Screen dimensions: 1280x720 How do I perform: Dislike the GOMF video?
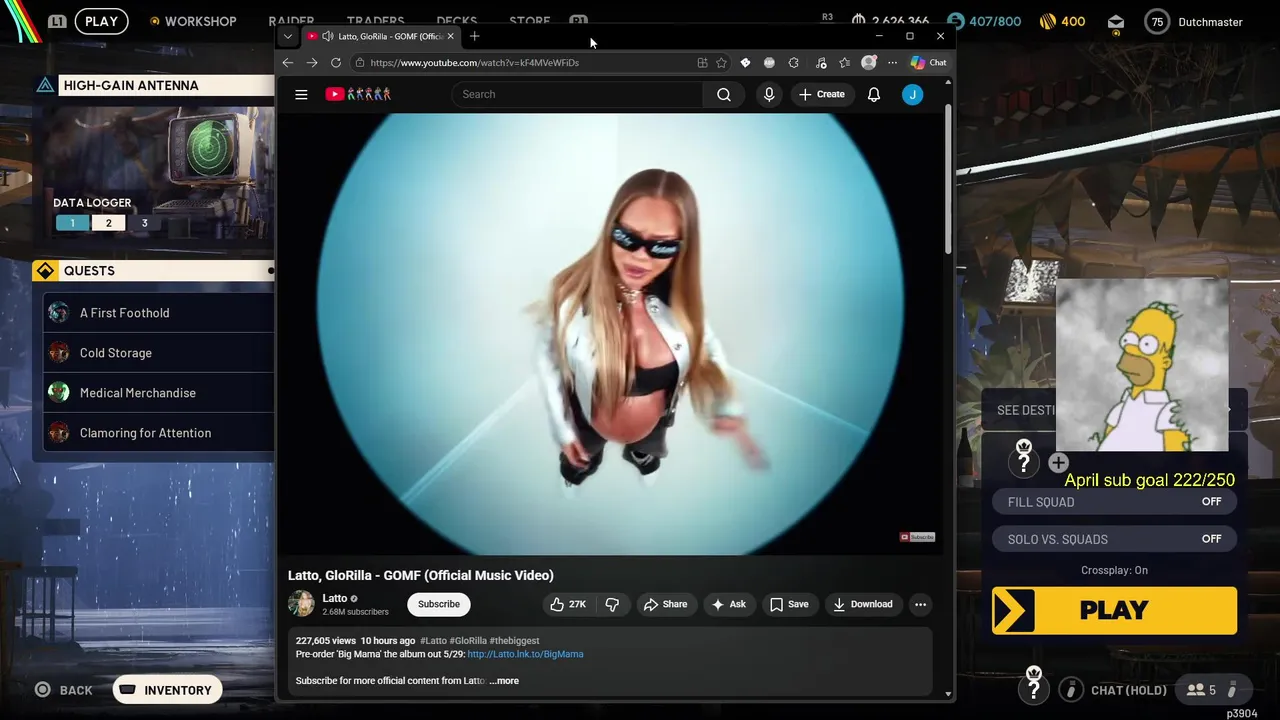click(612, 604)
